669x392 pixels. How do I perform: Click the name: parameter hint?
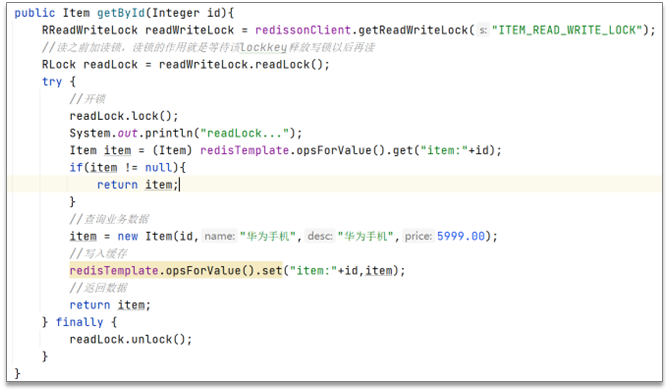pos(219,236)
